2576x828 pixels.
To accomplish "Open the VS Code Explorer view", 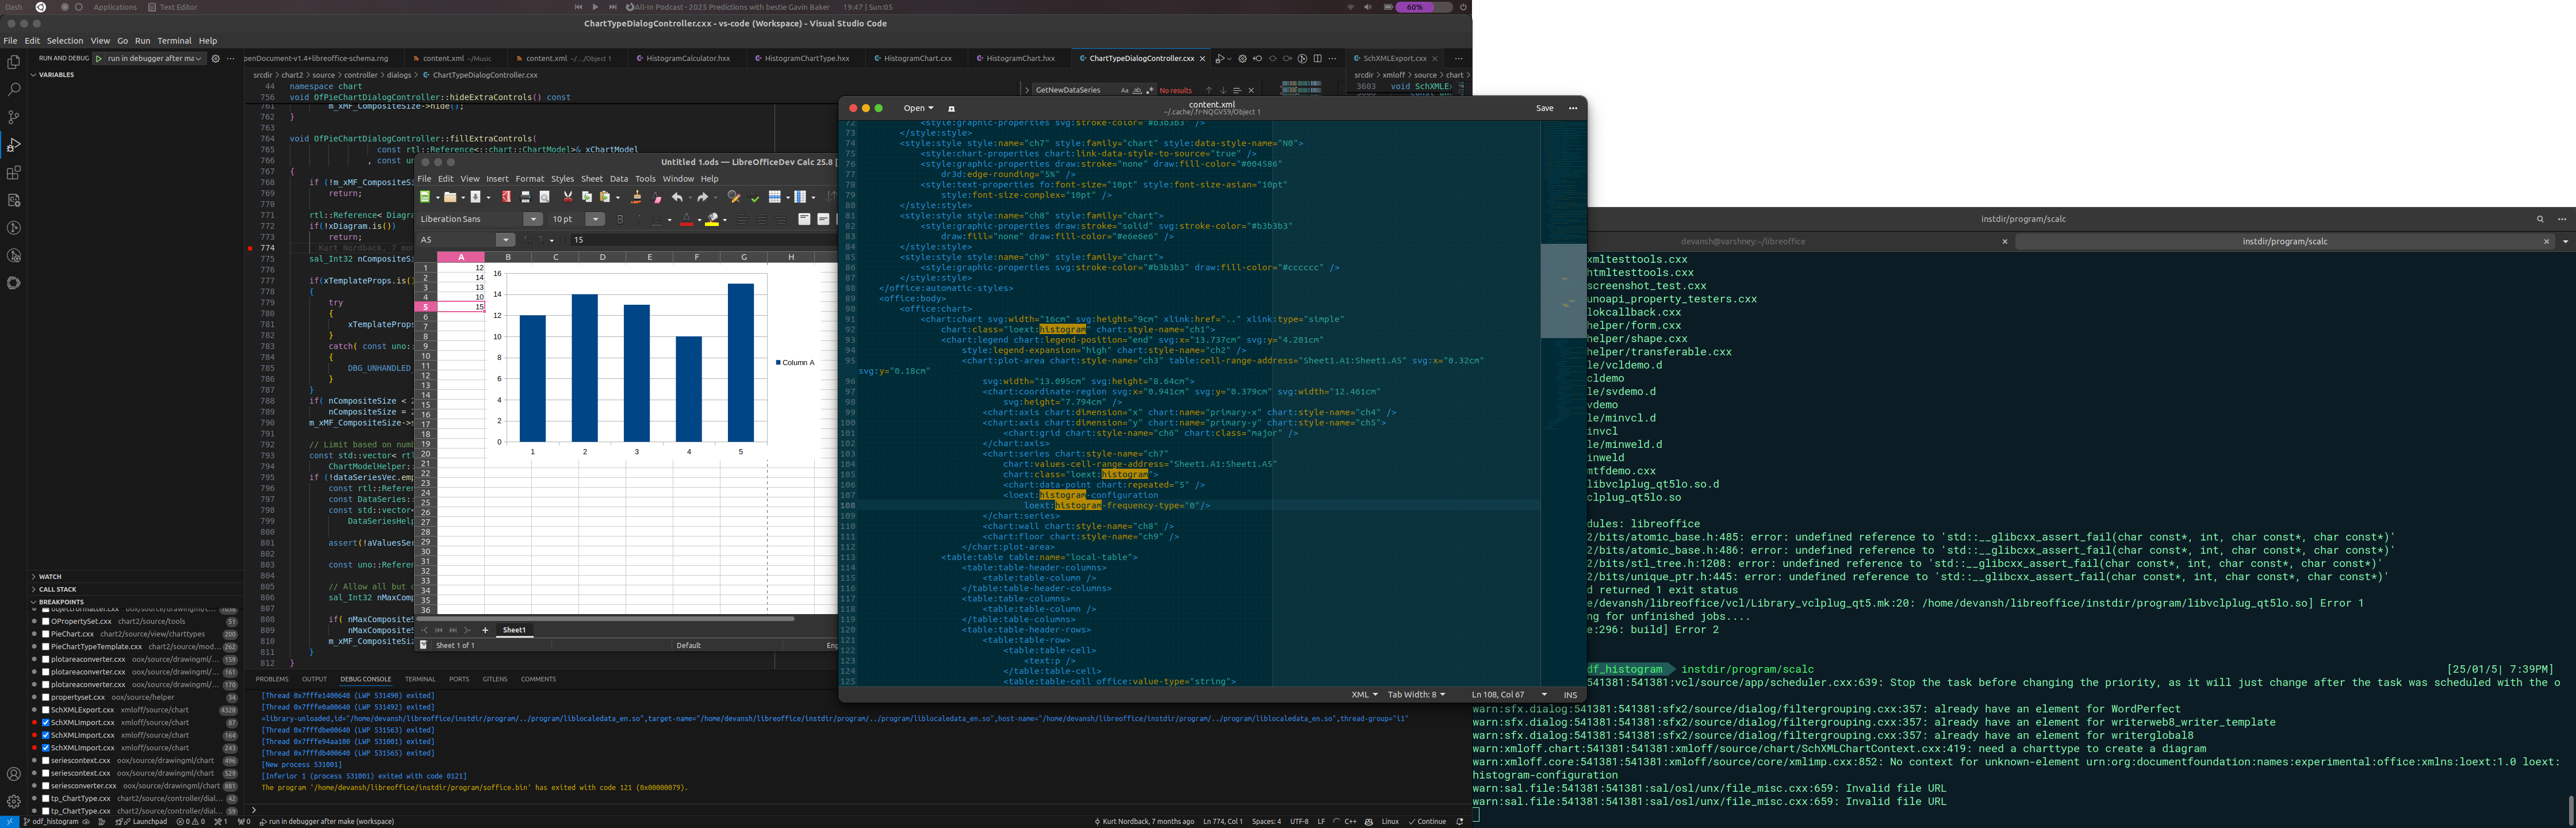I will click(14, 62).
